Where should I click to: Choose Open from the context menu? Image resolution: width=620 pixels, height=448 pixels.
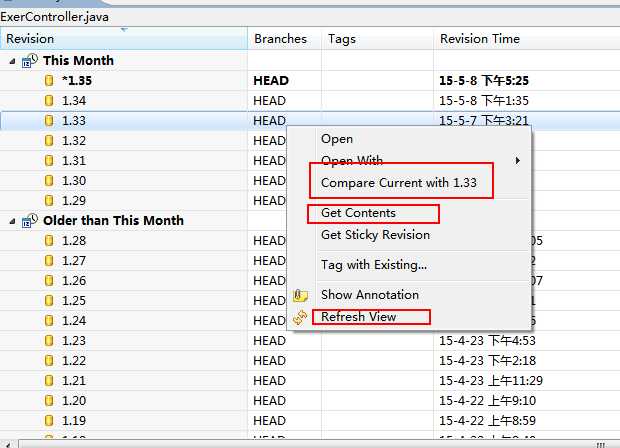click(337, 139)
